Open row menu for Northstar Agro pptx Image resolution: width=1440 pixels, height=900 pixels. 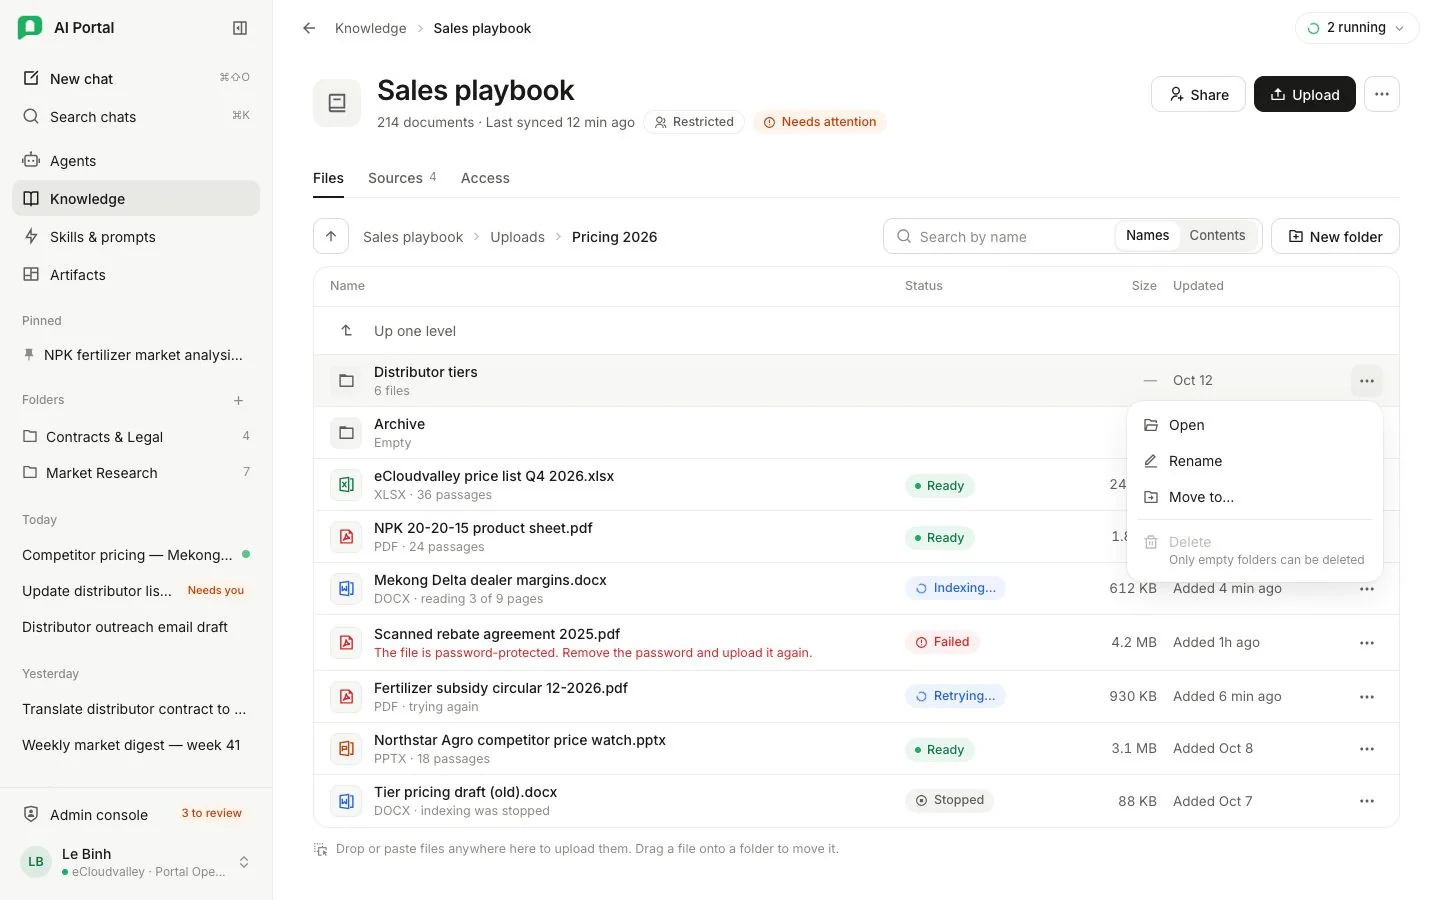pos(1367,749)
